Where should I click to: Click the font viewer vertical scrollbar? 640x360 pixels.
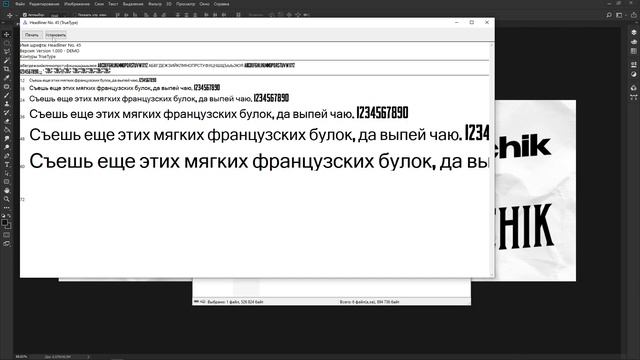coord(491,159)
